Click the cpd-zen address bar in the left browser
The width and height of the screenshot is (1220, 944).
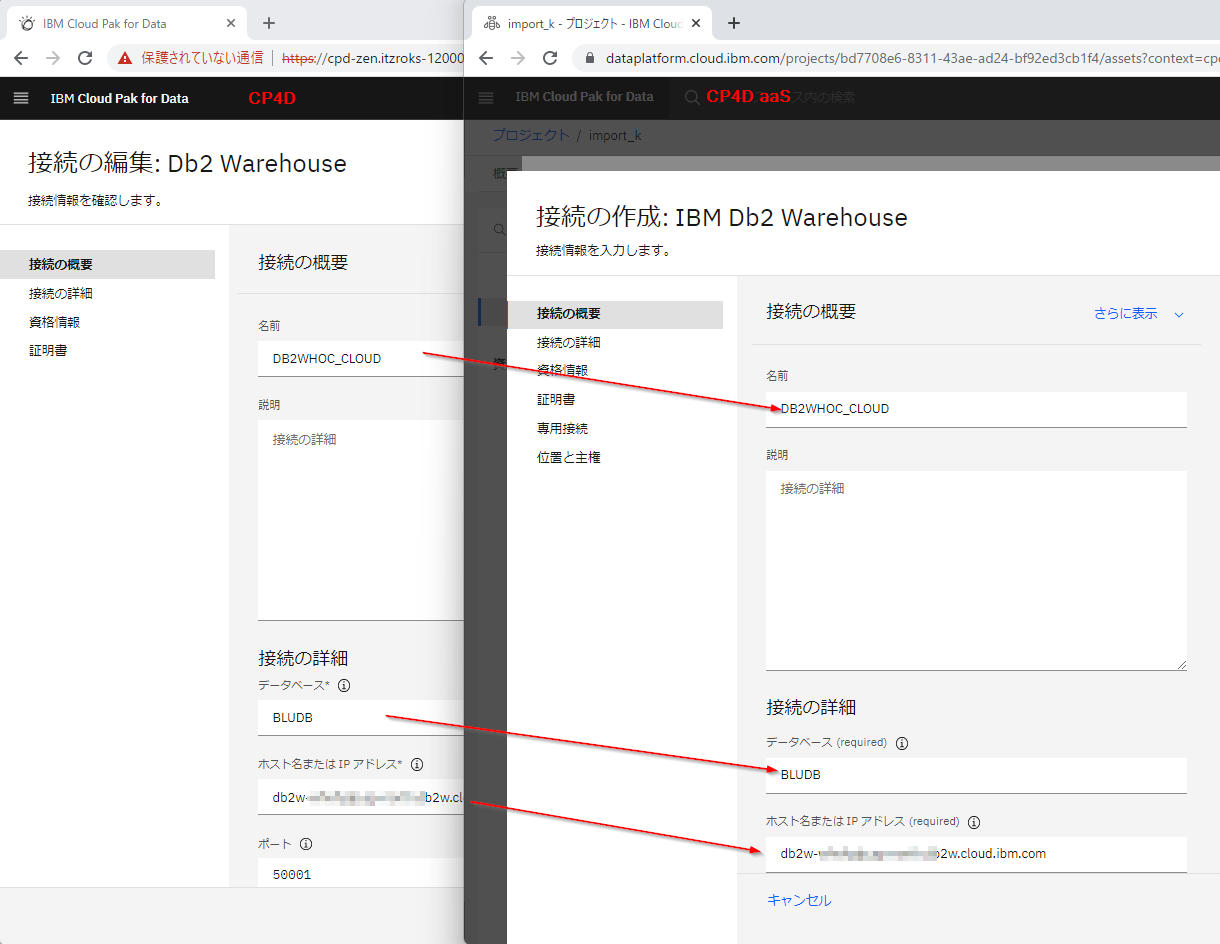(x=287, y=58)
